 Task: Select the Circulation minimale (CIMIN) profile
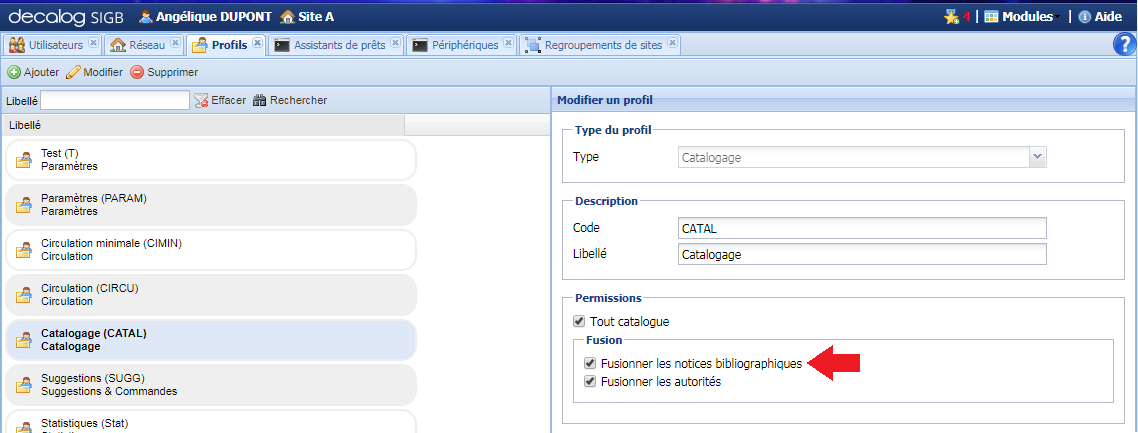tap(210, 250)
